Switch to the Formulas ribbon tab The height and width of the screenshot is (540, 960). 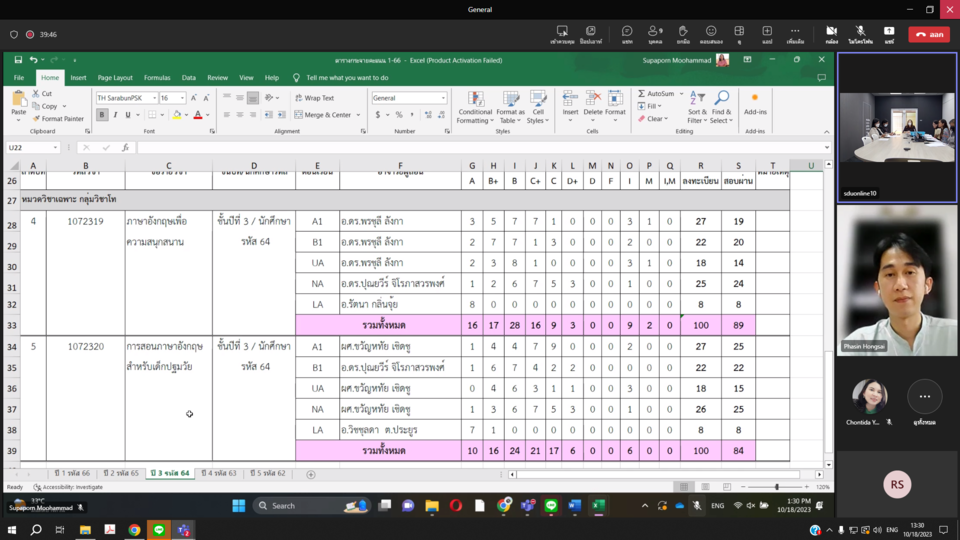(x=157, y=78)
